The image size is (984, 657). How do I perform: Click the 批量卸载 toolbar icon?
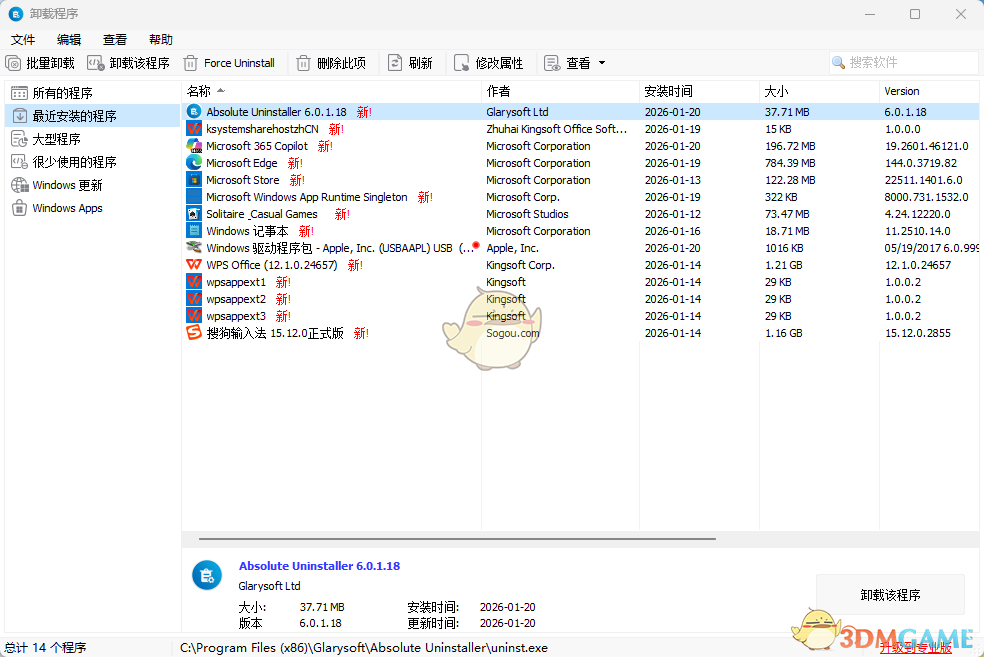[x=13, y=62]
